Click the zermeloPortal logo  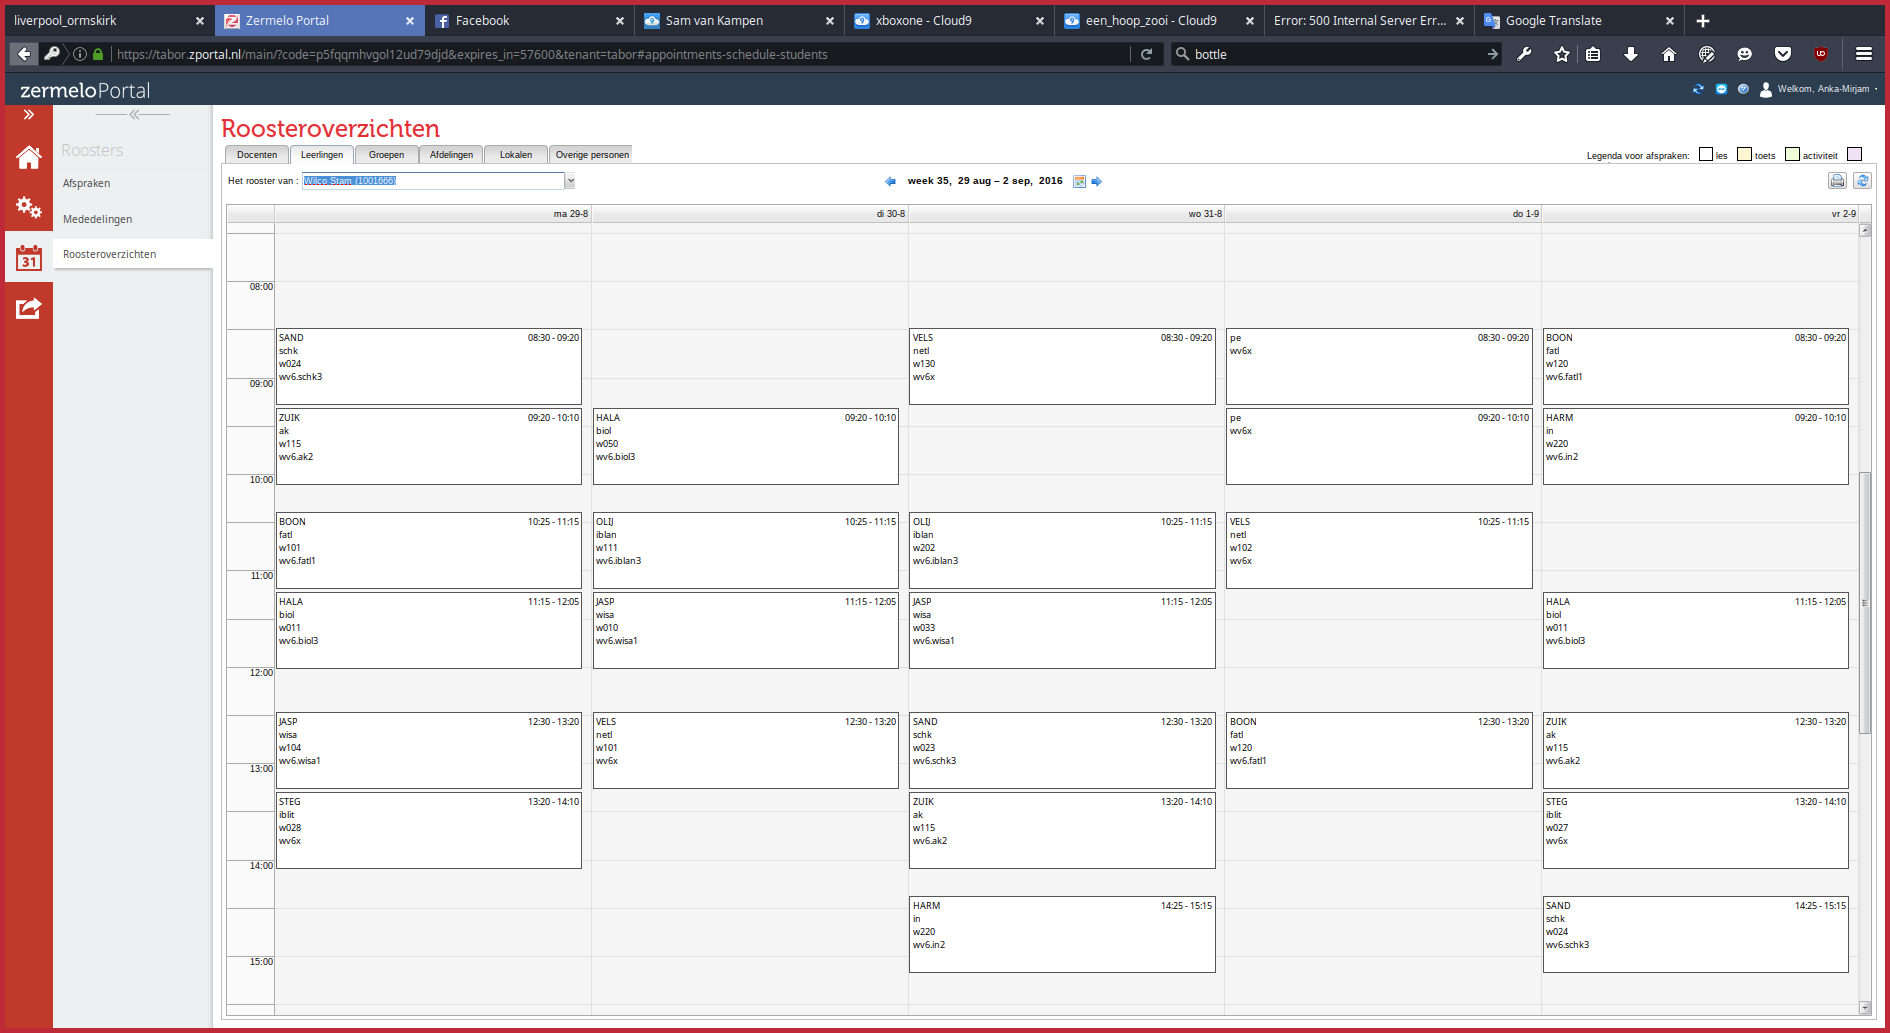coord(85,90)
